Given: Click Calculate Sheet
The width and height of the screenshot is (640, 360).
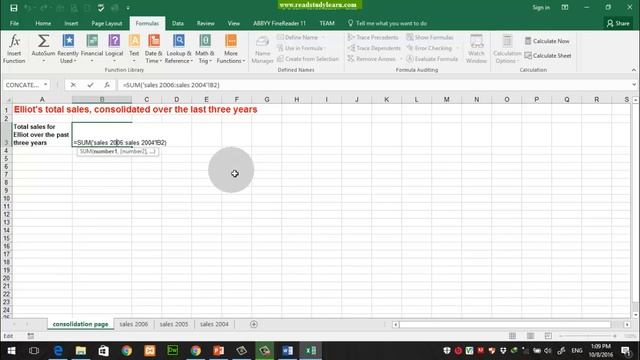Looking at the screenshot, I should [x=548, y=56].
